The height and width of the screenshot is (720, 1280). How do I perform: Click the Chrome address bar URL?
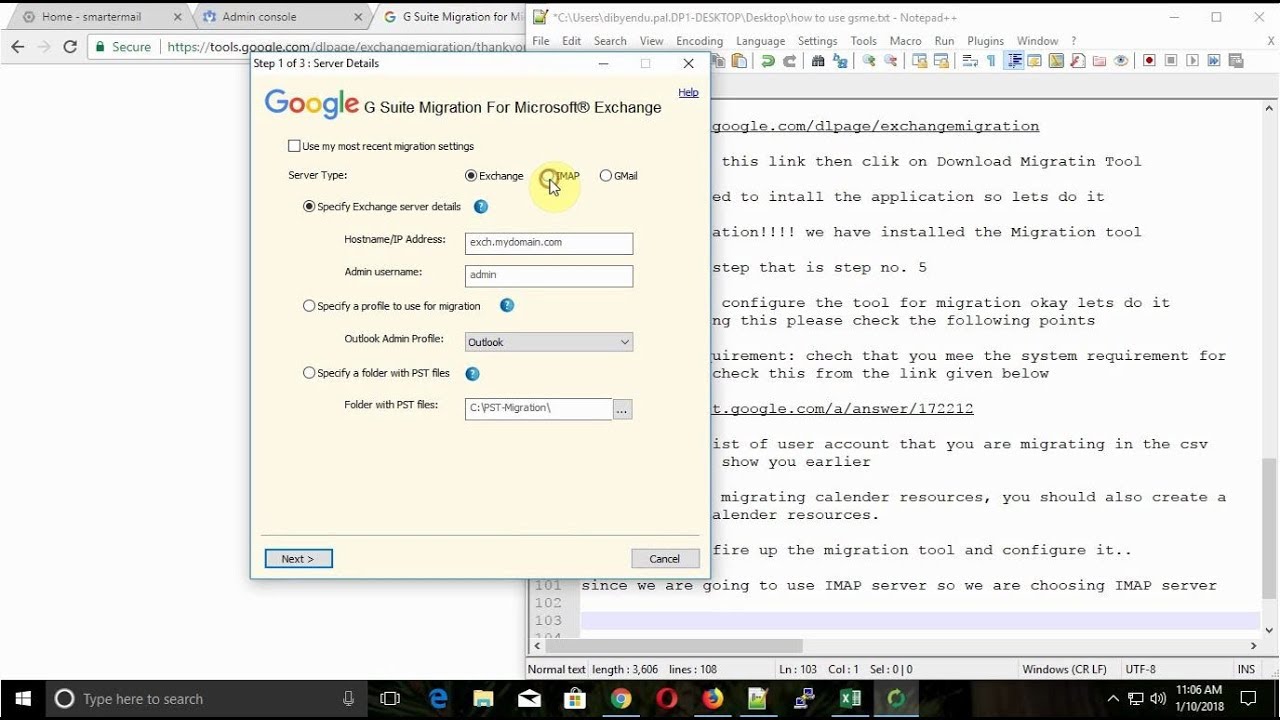pos(346,47)
